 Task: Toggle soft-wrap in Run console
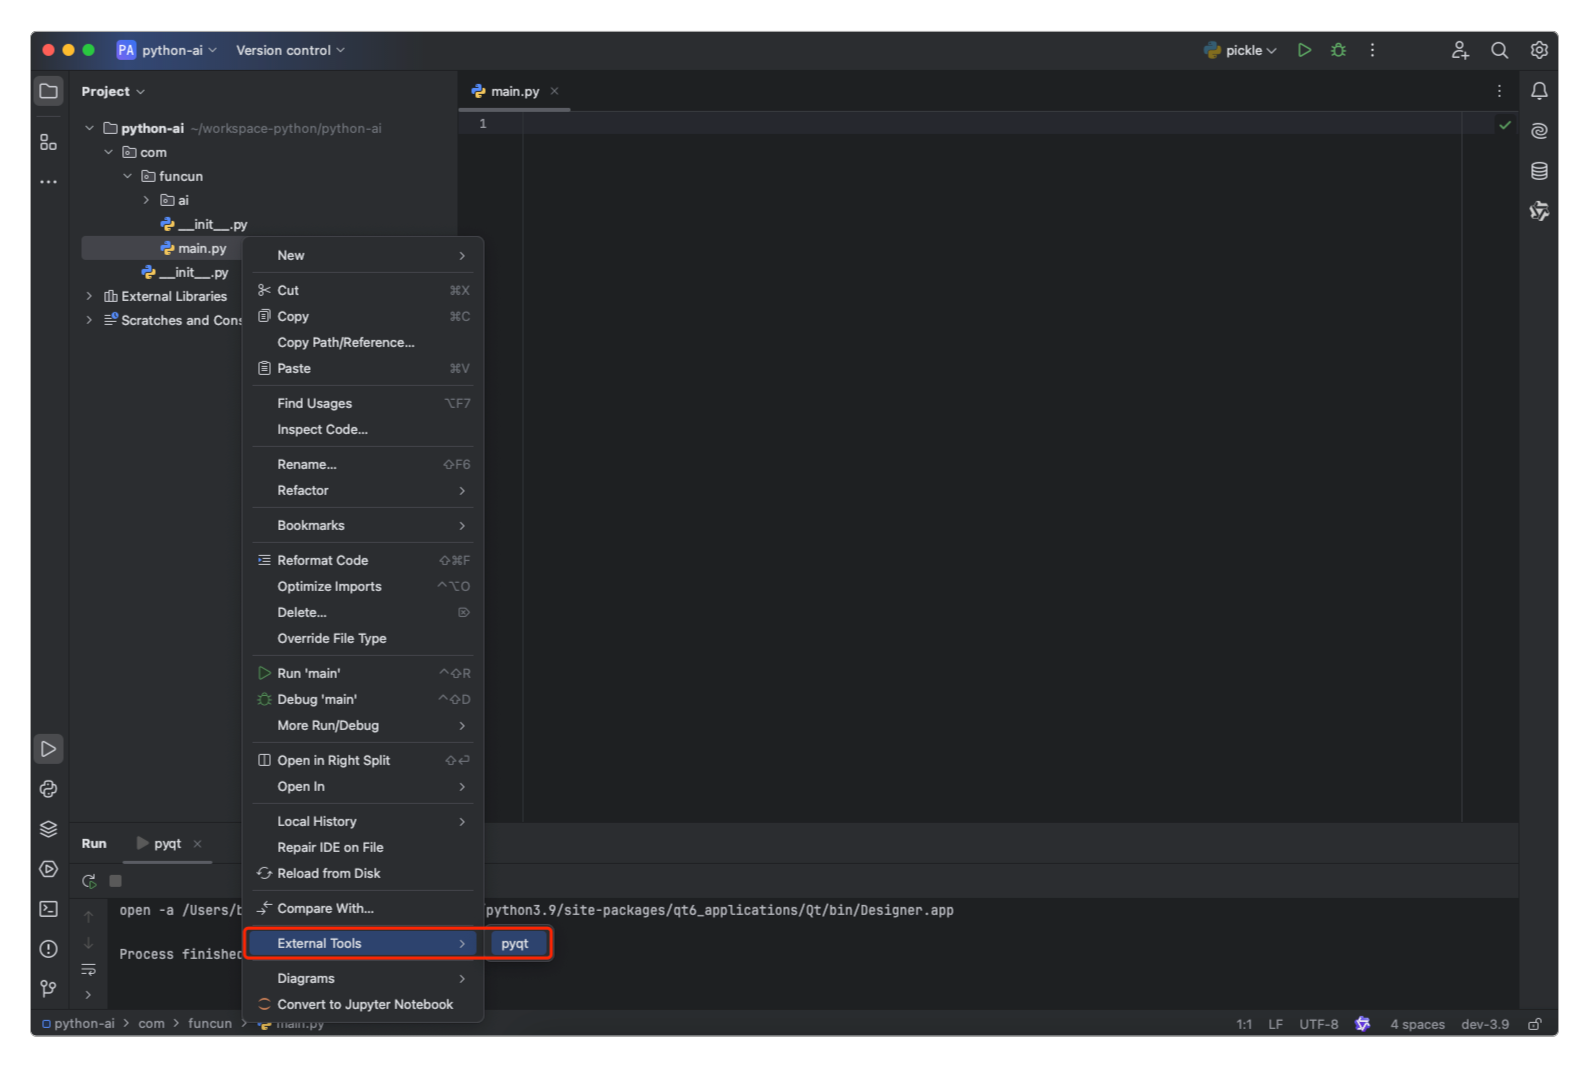89,969
